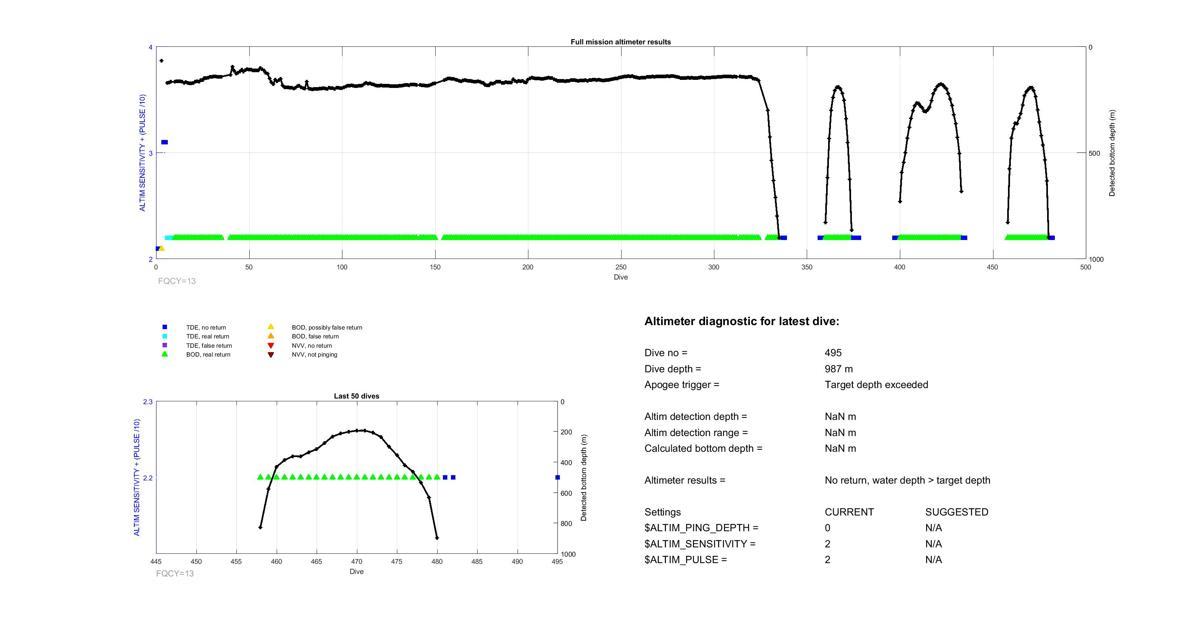This screenshot has height=622, width=1200.
Task: Click the '$ALTIM_PULSE =' setting label
Action: tap(685, 560)
